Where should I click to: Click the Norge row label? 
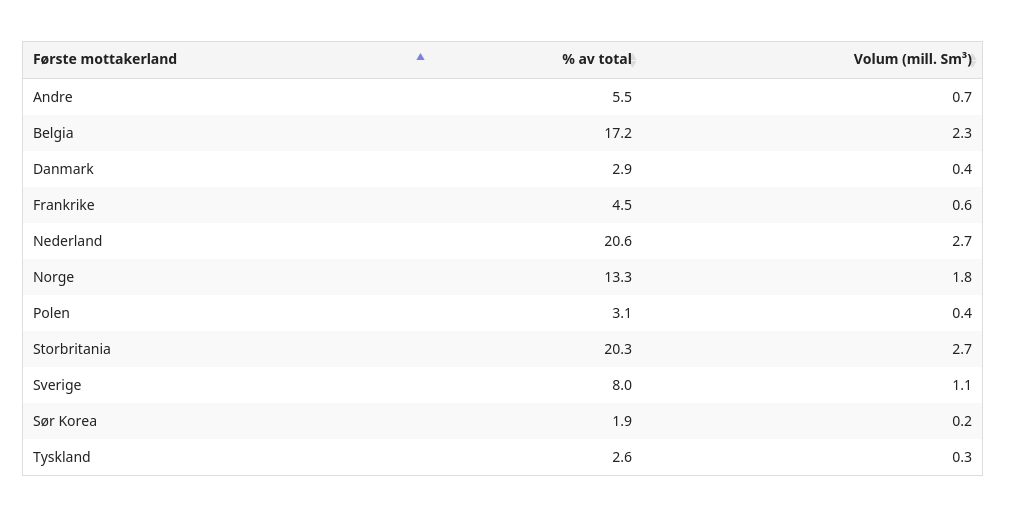(x=53, y=277)
